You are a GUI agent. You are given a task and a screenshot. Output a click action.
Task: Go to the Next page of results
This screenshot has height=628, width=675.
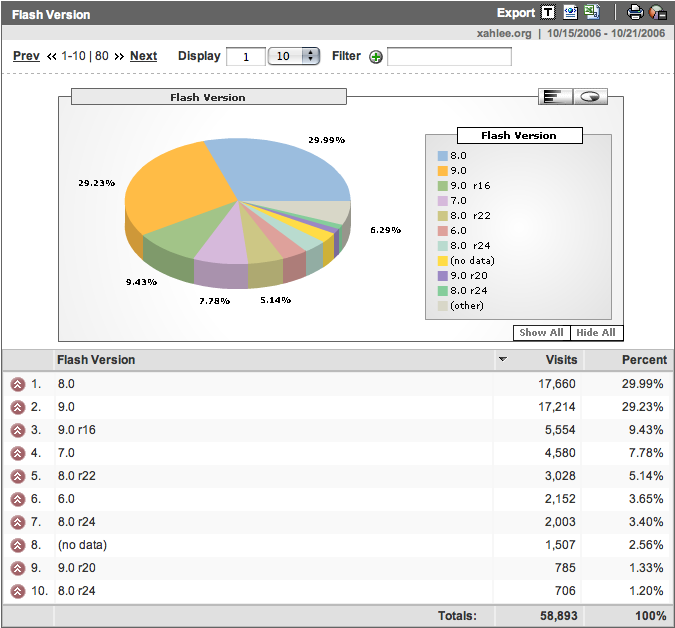pyautogui.click(x=143, y=56)
